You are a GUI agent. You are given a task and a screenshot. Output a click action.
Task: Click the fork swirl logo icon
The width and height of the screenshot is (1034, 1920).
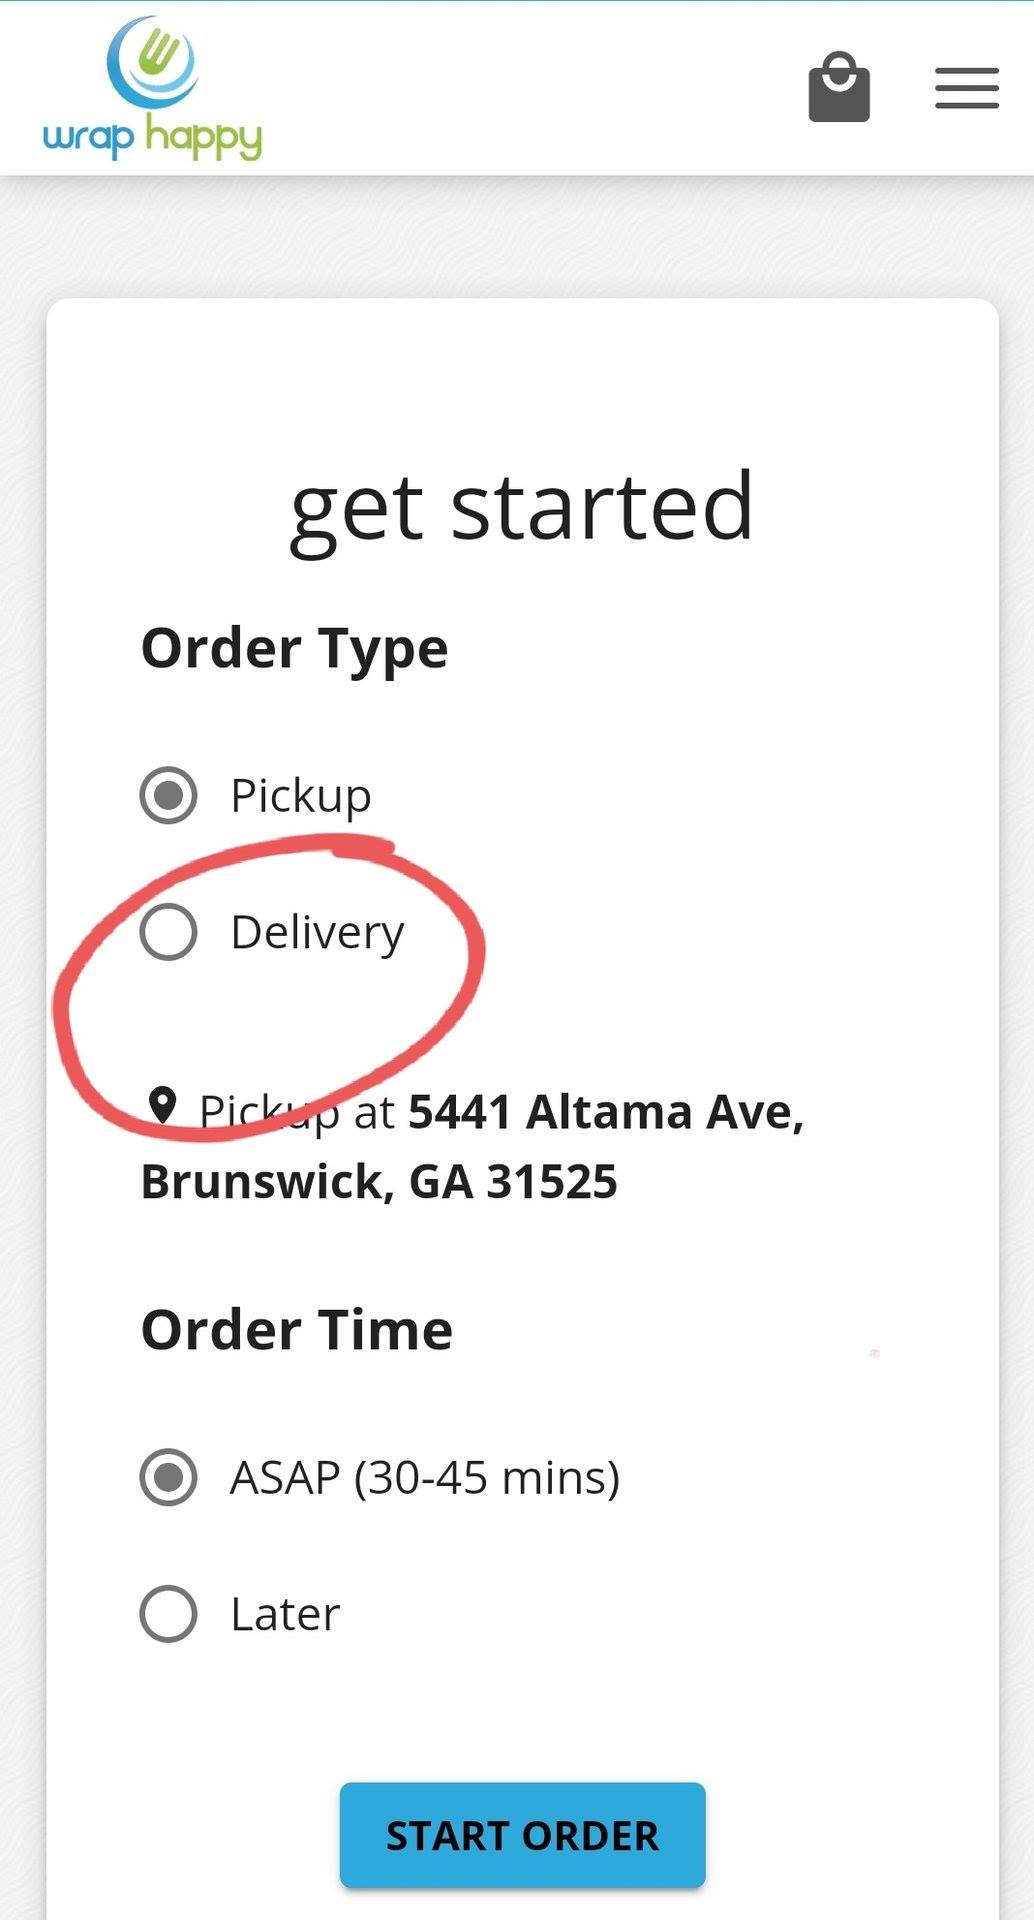click(152, 62)
